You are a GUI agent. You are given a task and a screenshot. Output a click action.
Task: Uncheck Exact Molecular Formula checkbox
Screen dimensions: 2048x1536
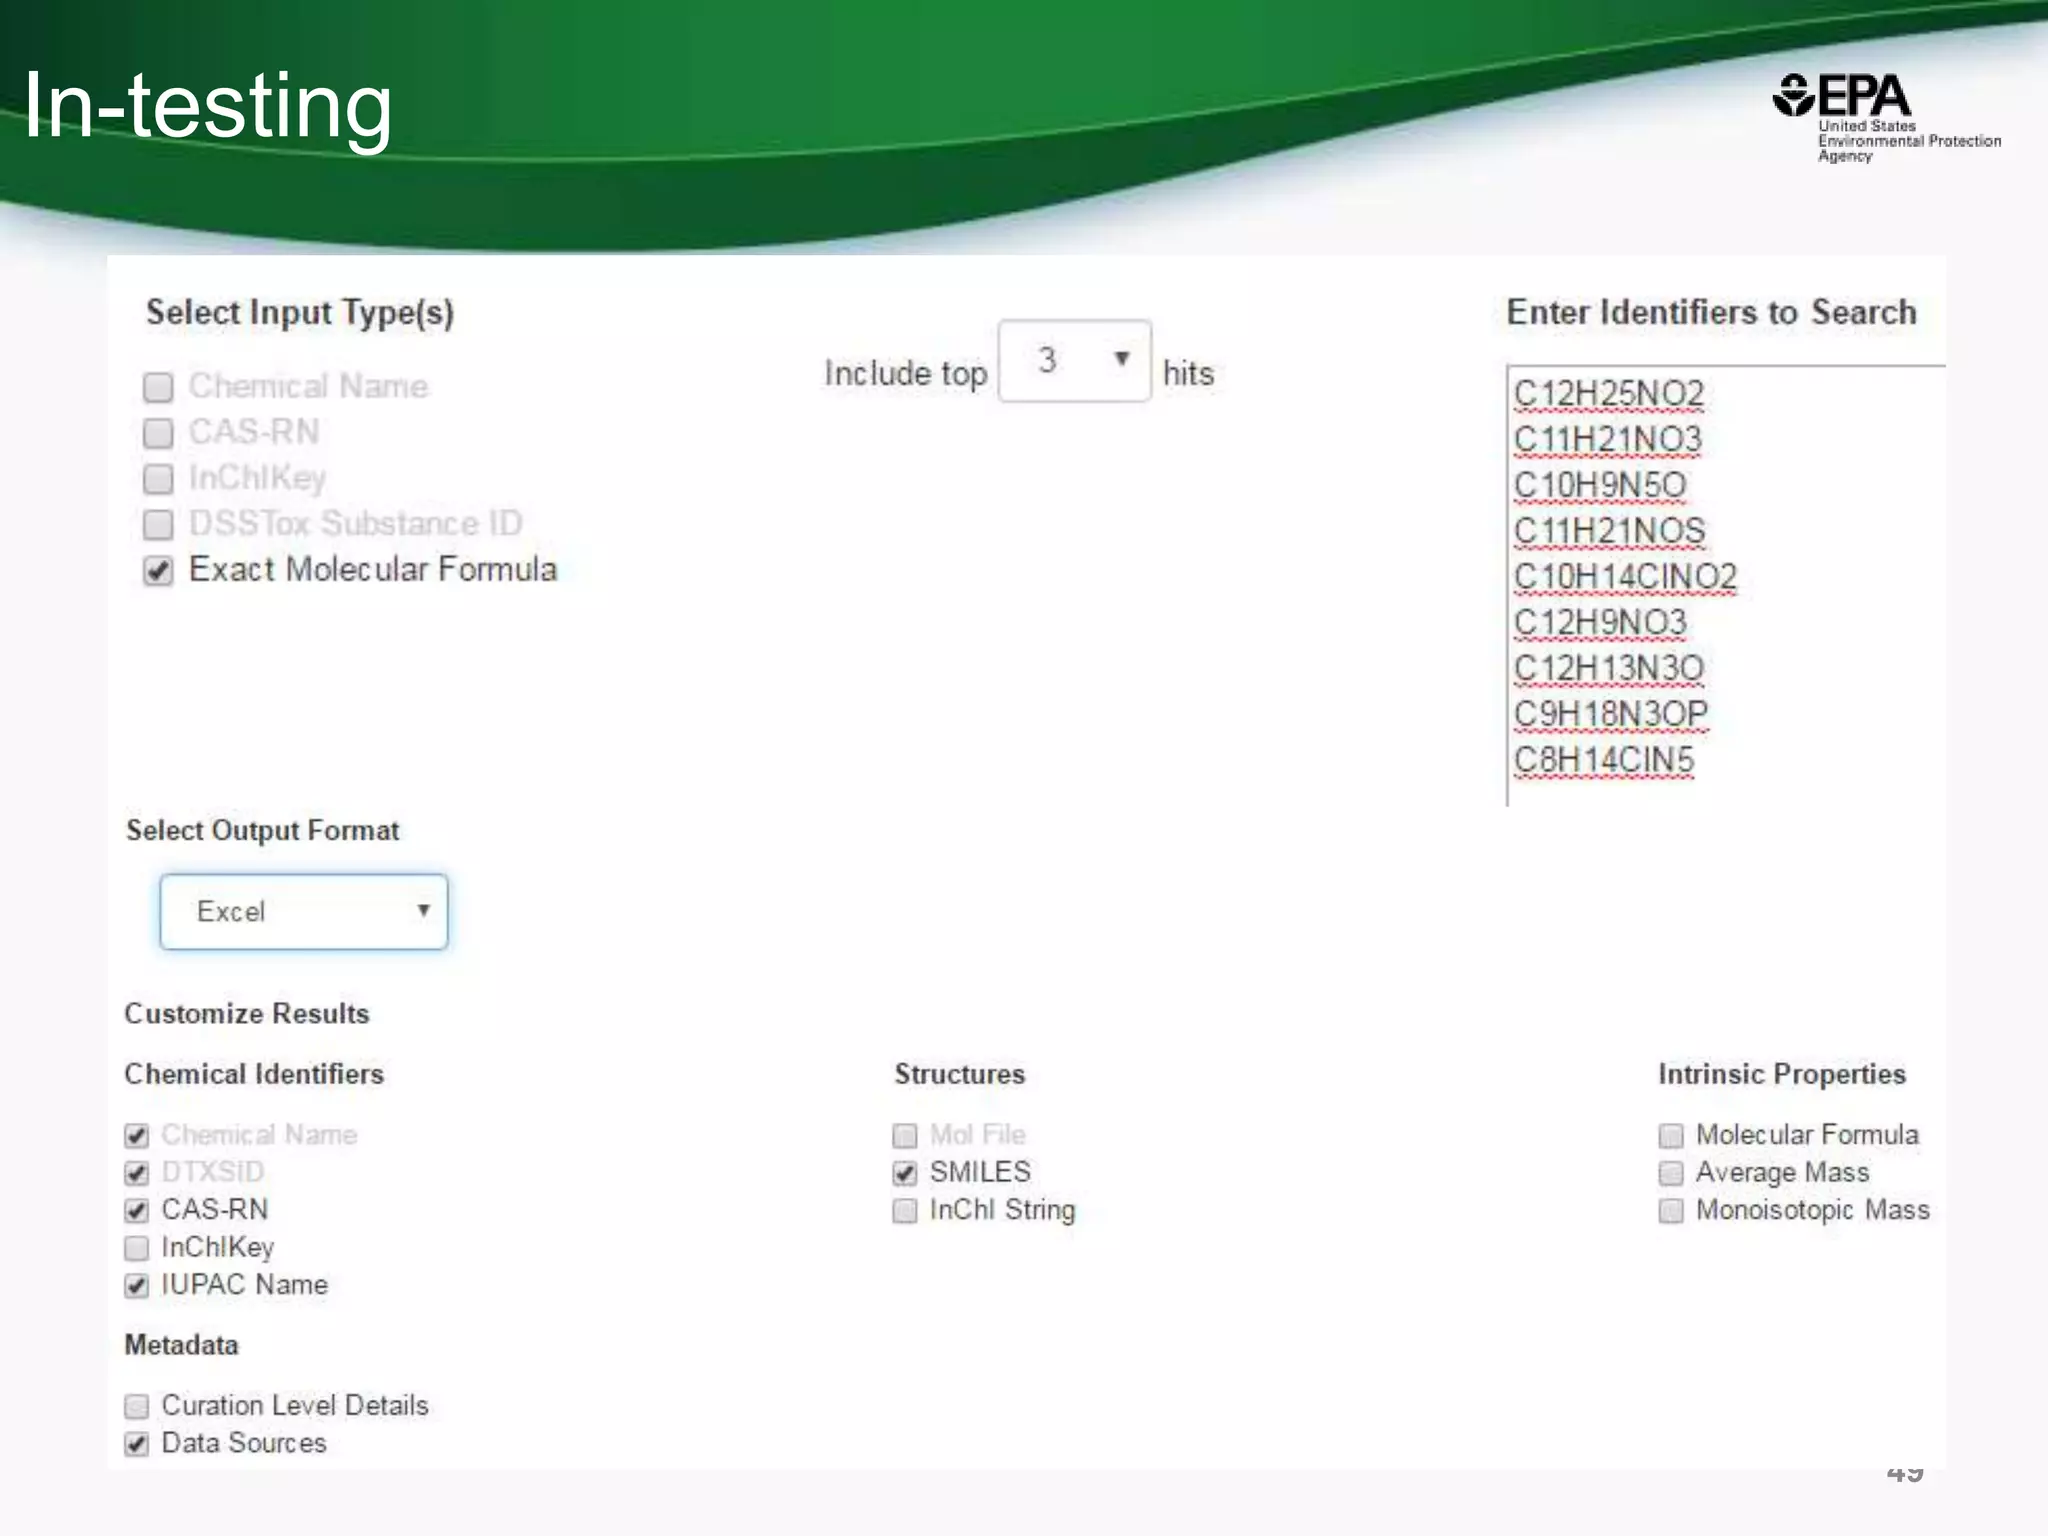click(x=158, y=571)
